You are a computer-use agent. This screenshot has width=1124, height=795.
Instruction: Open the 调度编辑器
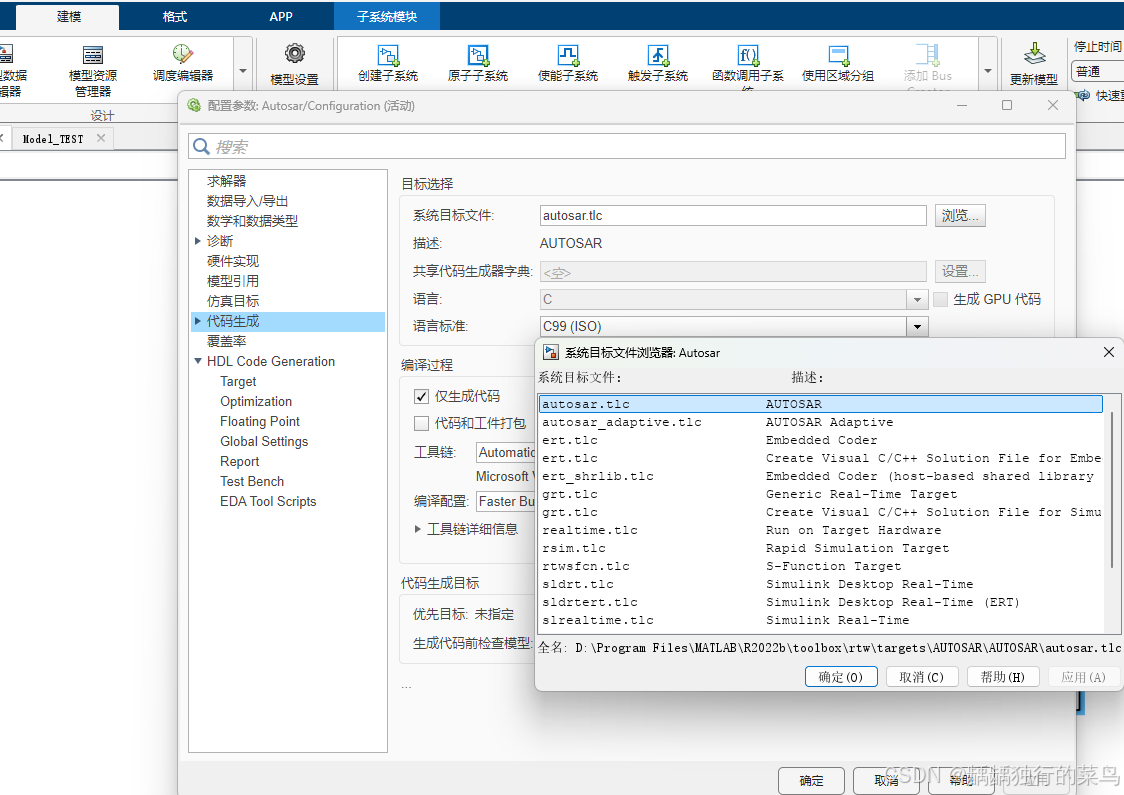pyautogui.click(x=183, y=62)
